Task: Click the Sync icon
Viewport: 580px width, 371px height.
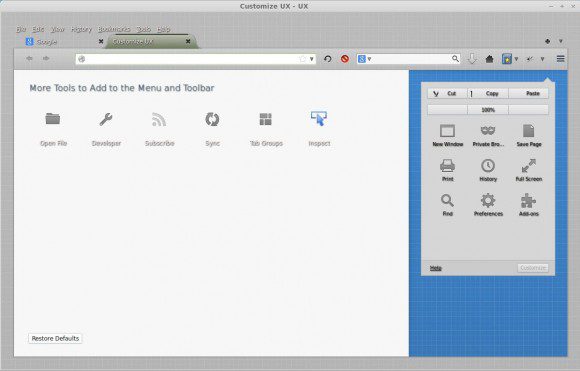Action: (x=212, y=119)
